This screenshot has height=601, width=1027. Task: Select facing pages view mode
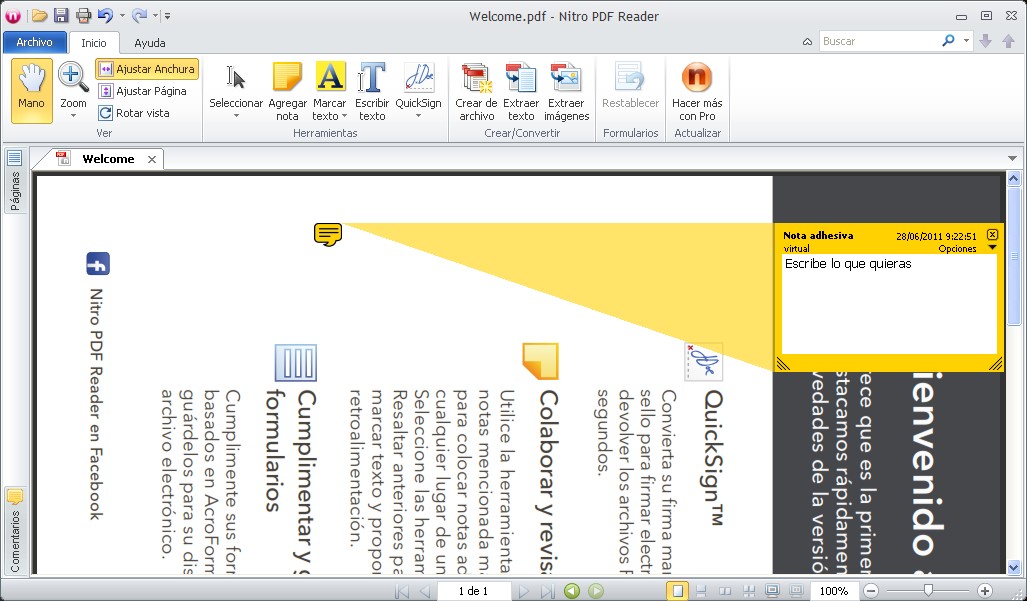click(725, 591)
